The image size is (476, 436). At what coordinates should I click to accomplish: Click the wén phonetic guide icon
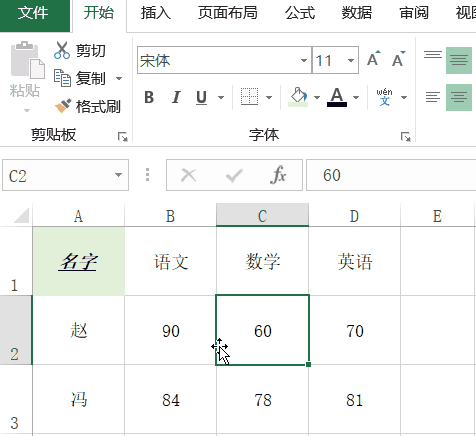pyautogui.click(x=384, y=97)
